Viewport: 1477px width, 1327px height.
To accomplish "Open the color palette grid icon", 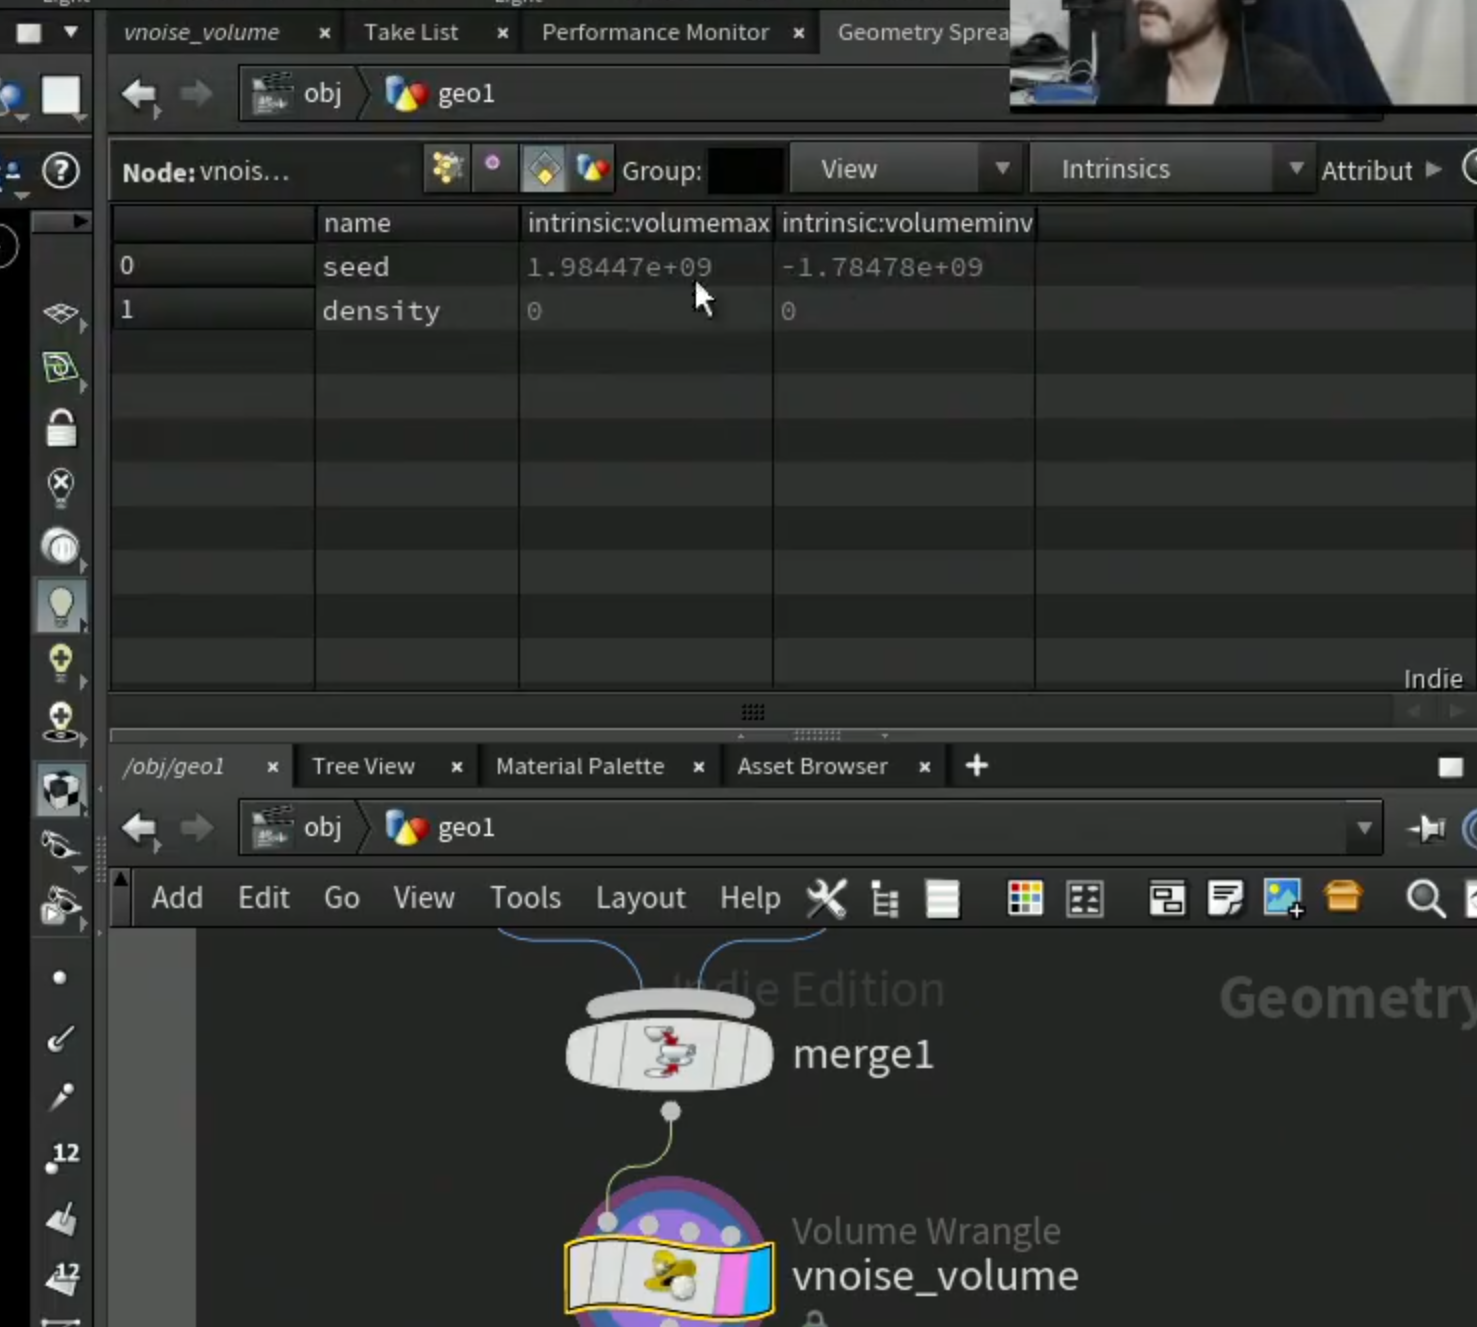I will [1025, 898].
